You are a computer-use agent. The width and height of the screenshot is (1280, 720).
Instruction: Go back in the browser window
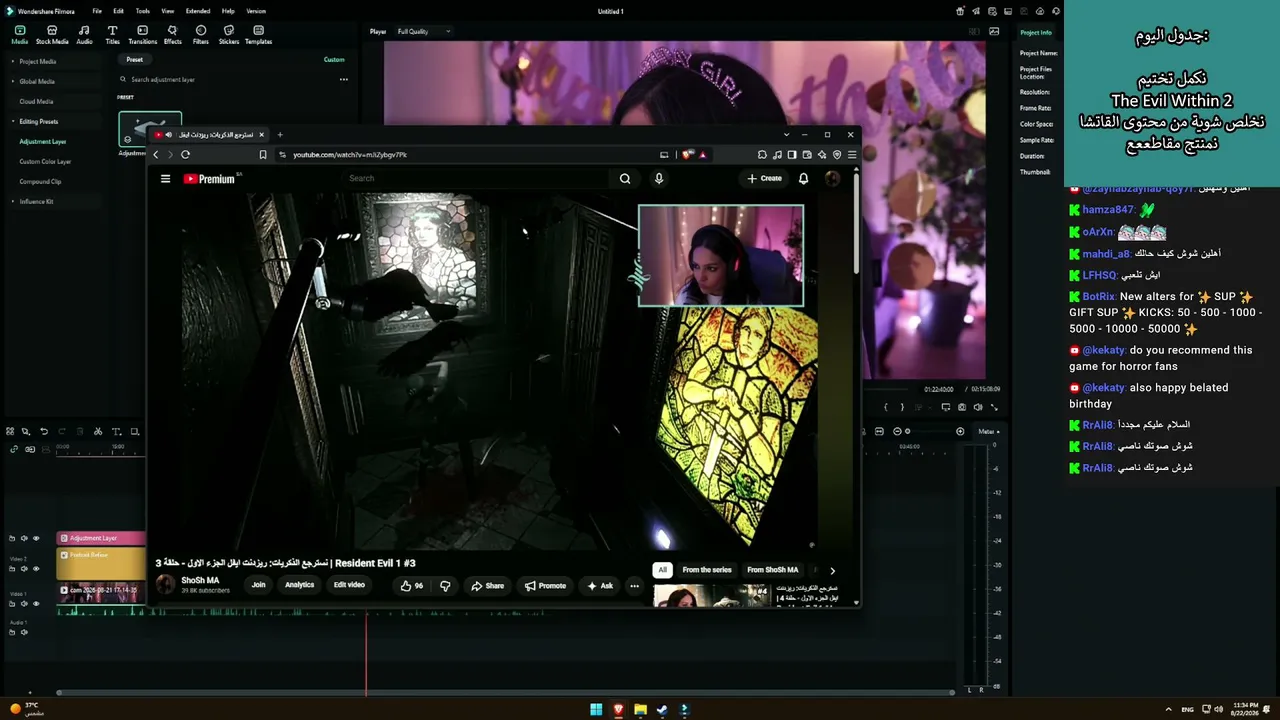point(155,155)
